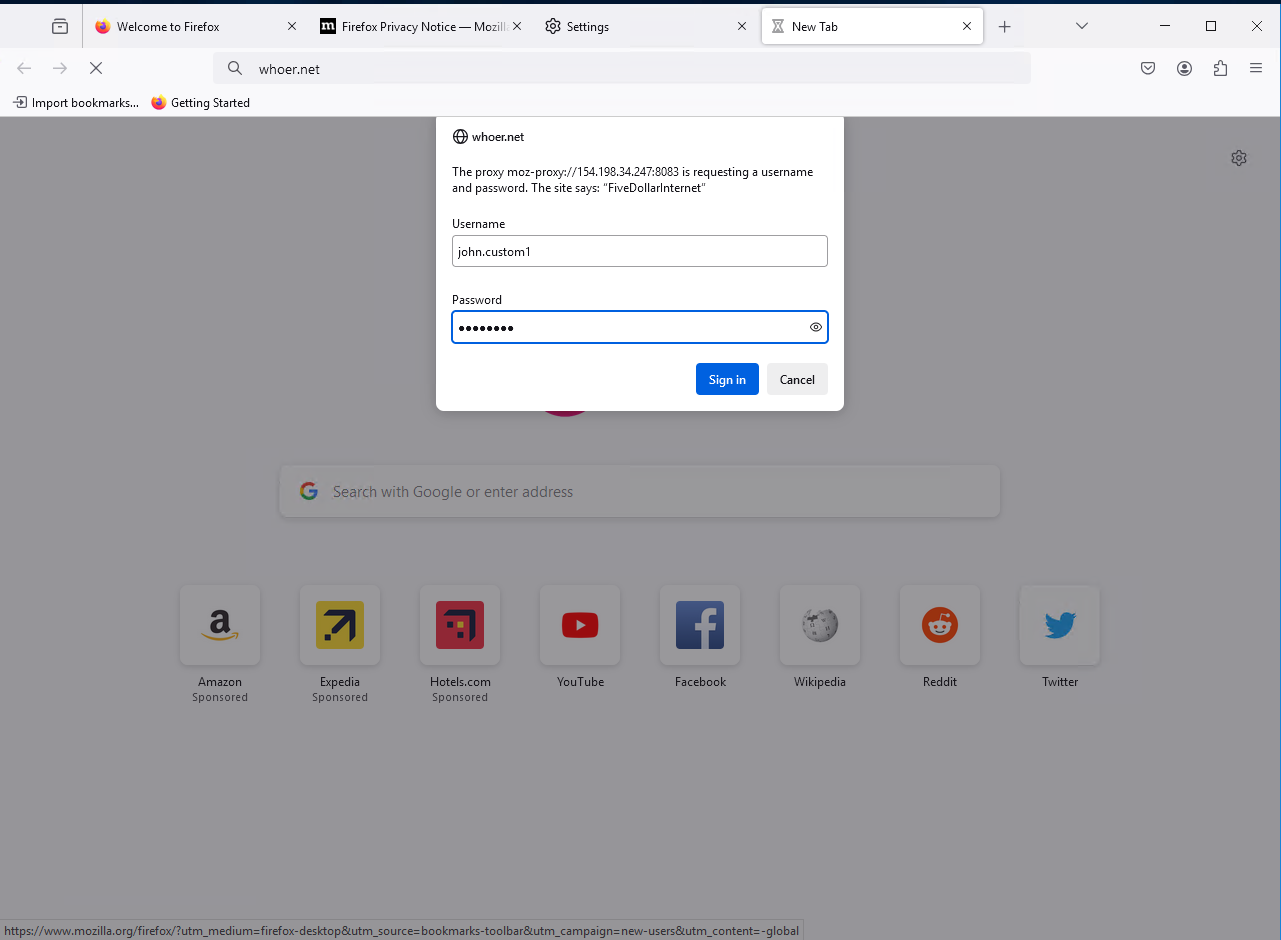The image size is (1281, 940).
Task: Open the Getting Started bookmark
Action: [x=200, y=102]
